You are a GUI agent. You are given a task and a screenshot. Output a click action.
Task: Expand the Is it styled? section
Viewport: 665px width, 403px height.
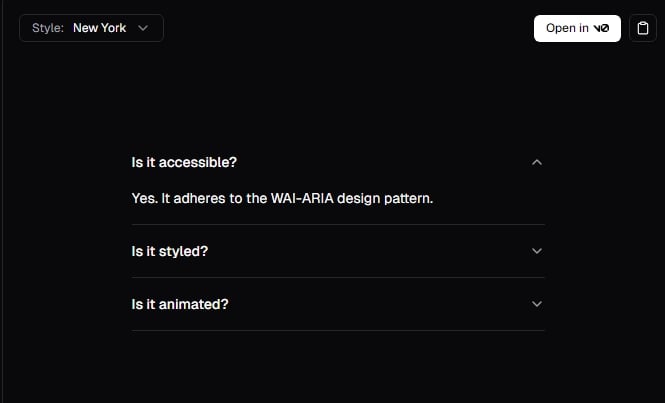[x=338, y=251]
